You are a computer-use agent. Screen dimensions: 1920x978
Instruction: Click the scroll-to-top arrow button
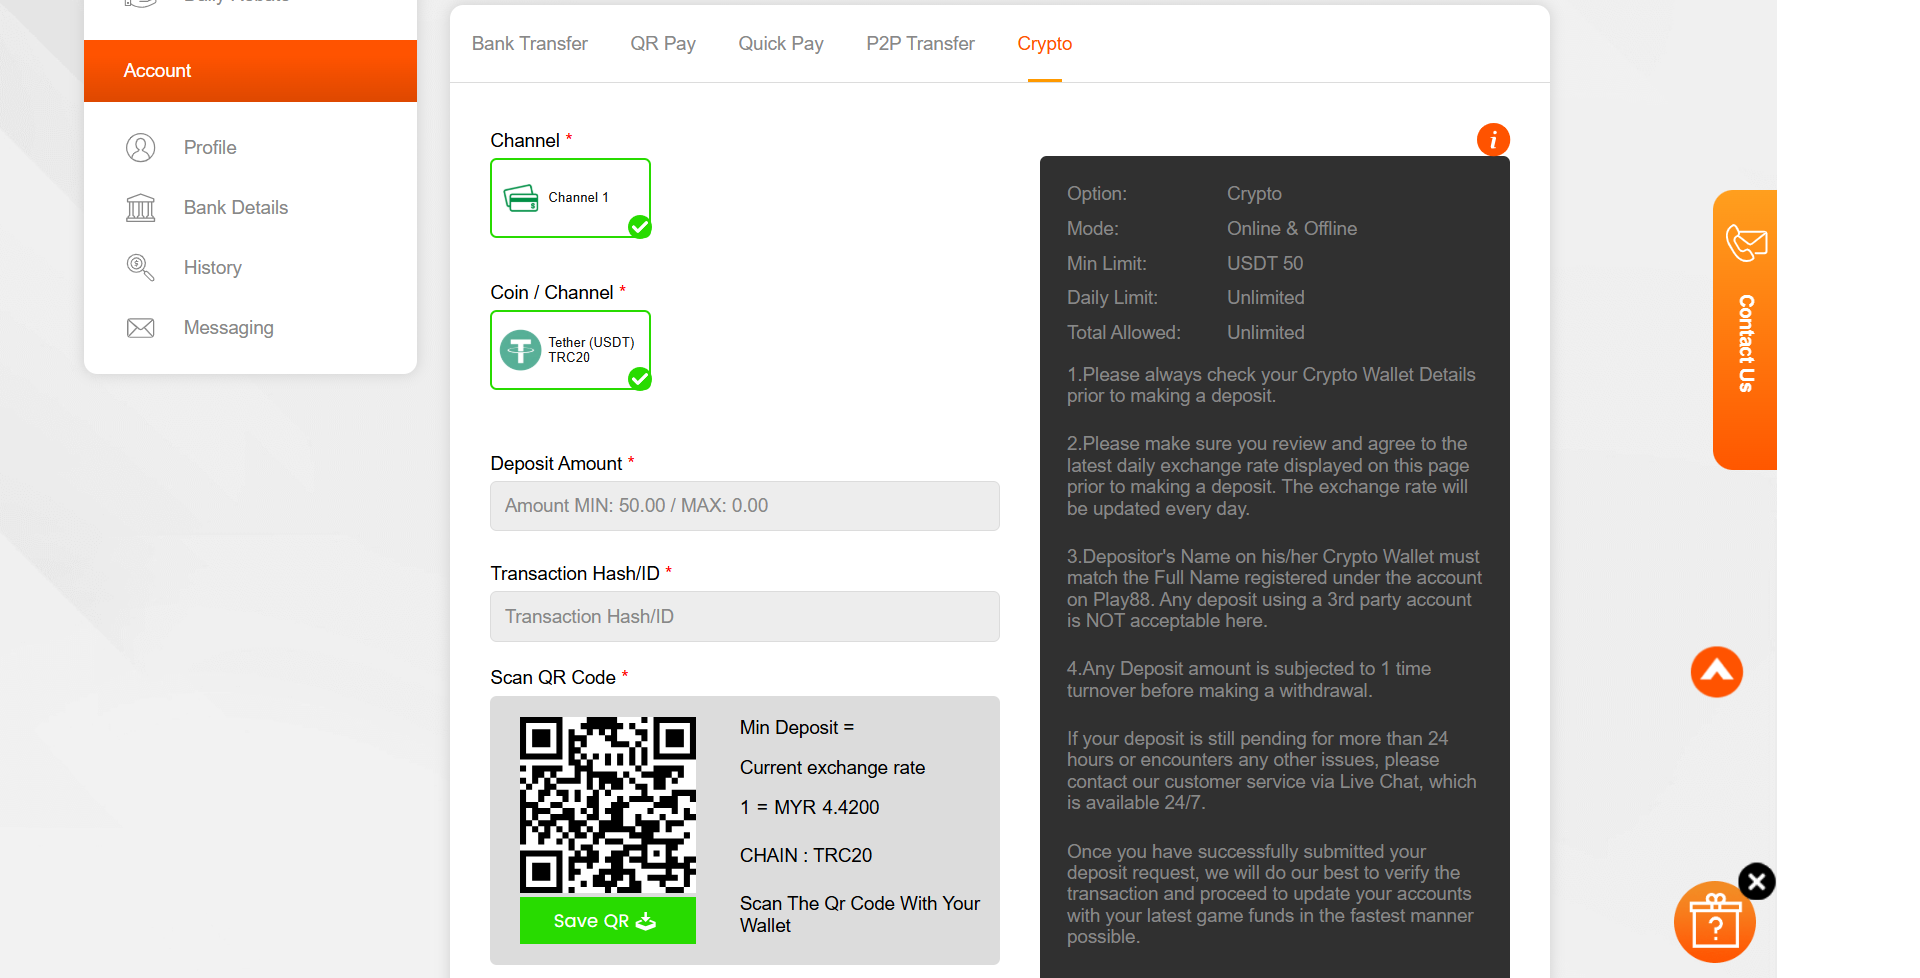[1716, 672]
